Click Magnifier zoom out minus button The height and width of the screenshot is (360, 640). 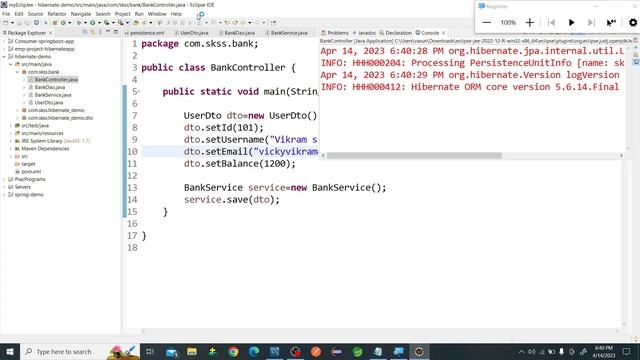[487, 23]
